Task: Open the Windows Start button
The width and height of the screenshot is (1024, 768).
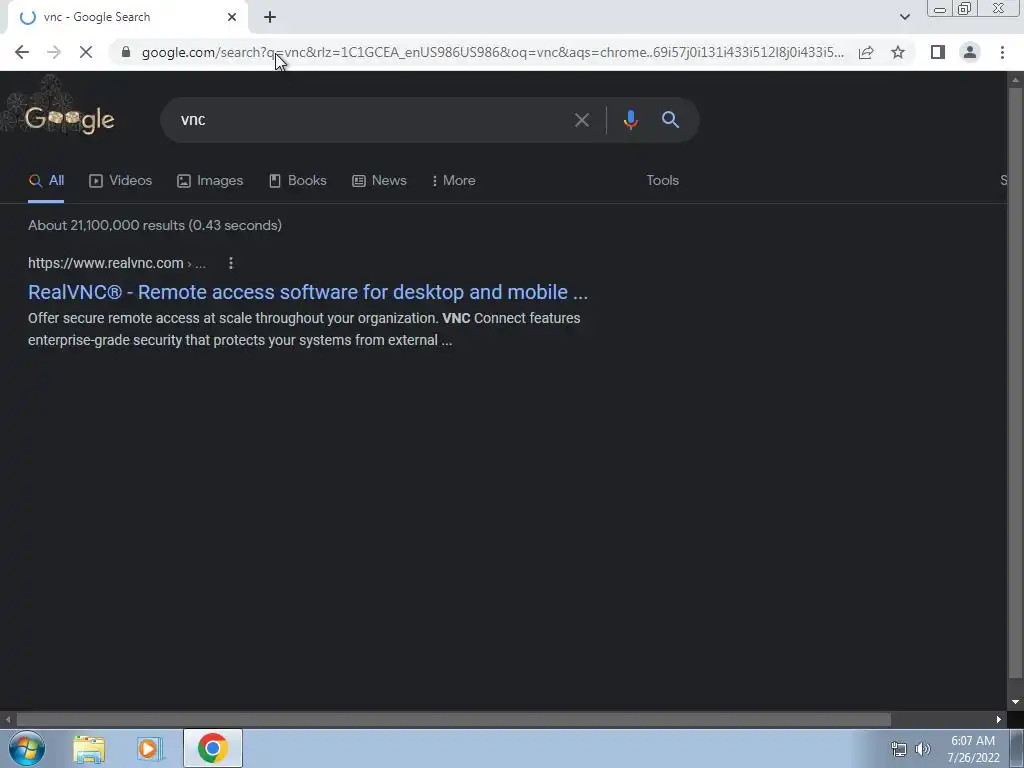Action: tap(27, 748)
